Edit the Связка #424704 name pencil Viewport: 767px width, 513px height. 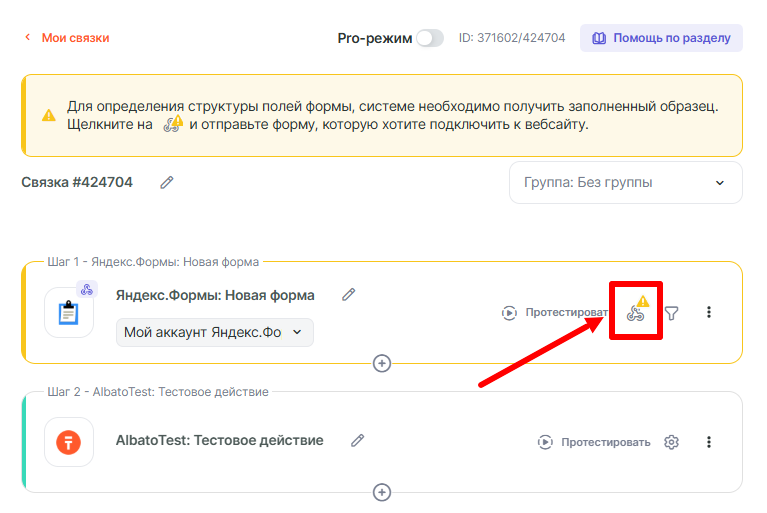[167, 182]
